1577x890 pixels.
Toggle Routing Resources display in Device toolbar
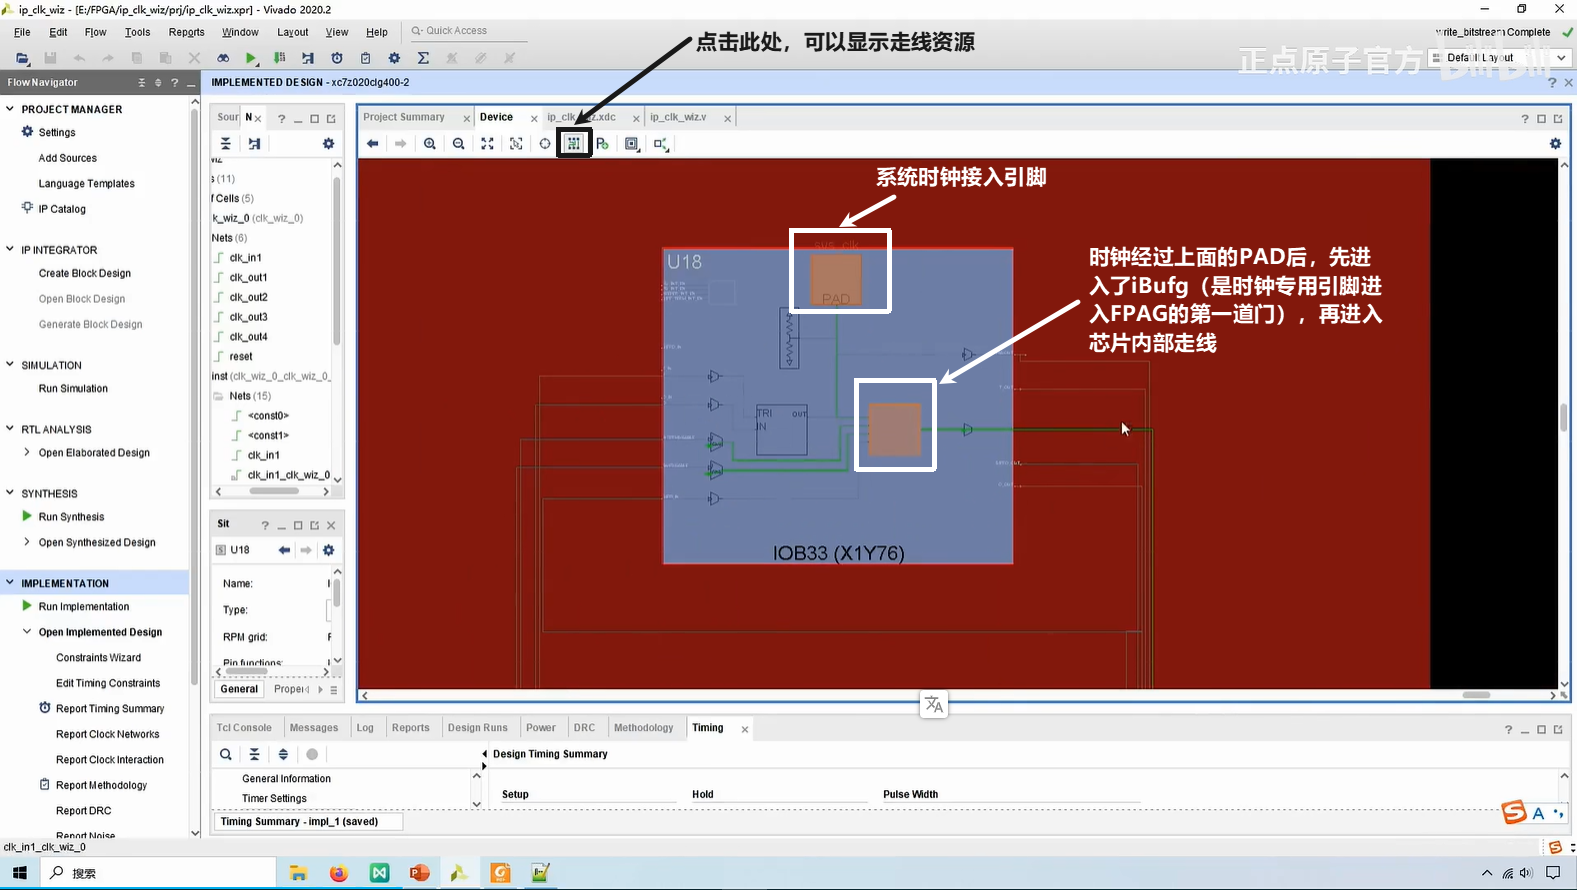574,144
